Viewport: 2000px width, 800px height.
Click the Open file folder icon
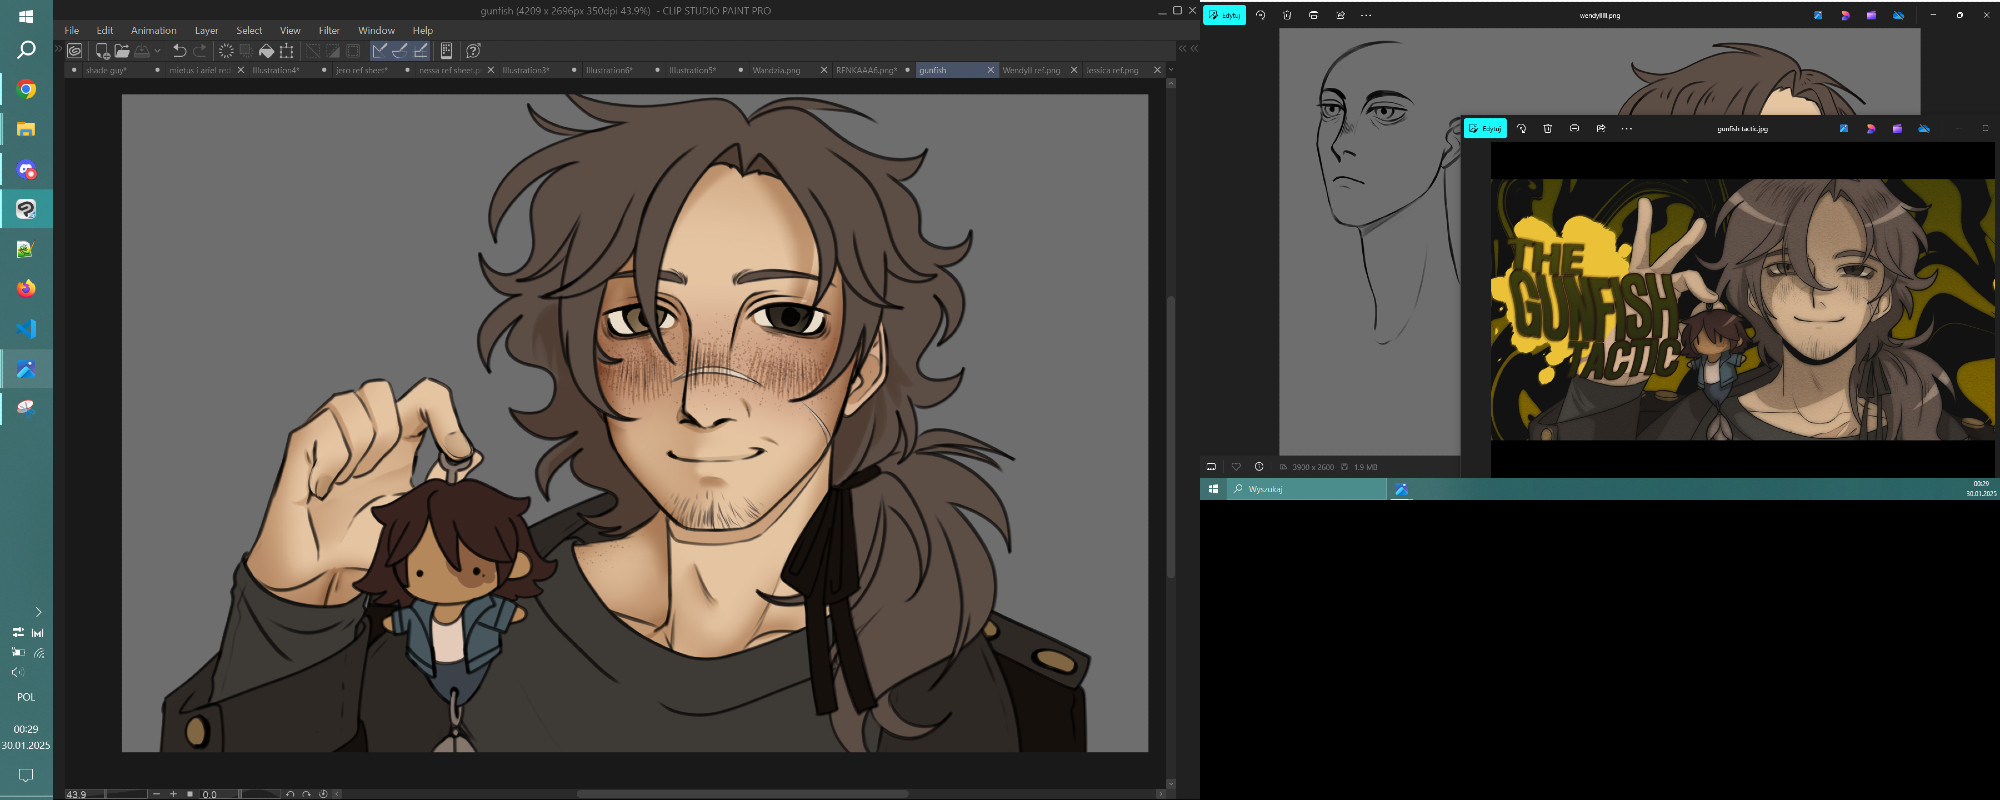pyautogui.click(x=122, y=50)
